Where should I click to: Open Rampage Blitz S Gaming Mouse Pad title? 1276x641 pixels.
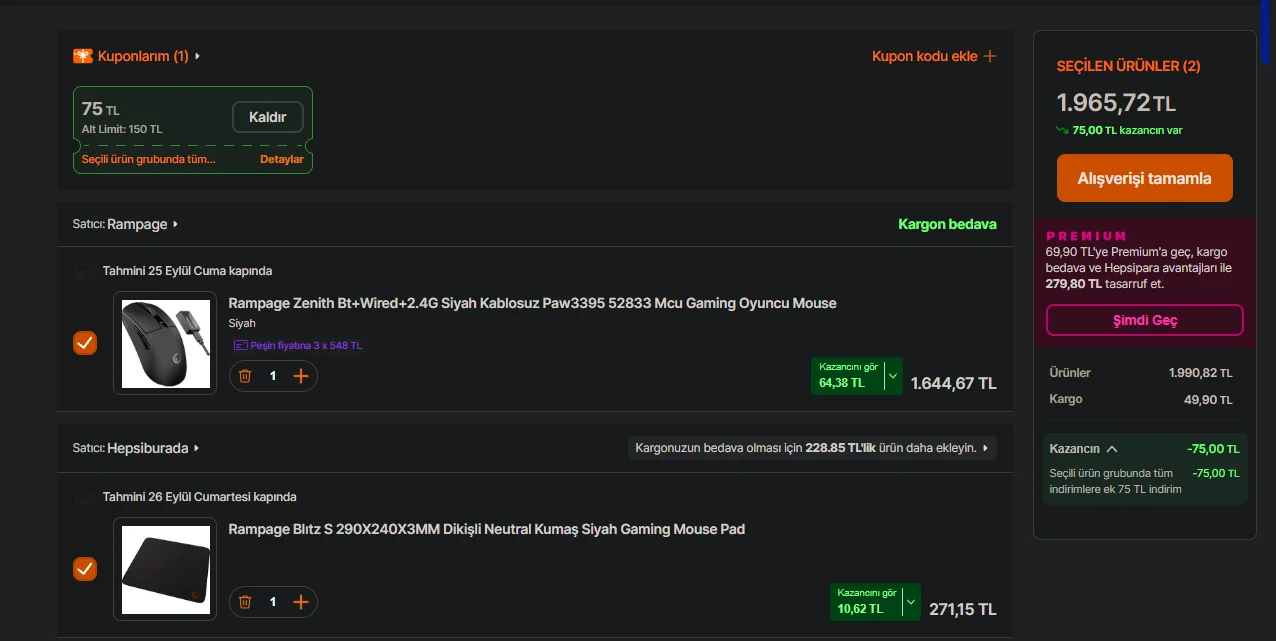tap(487, 529)
